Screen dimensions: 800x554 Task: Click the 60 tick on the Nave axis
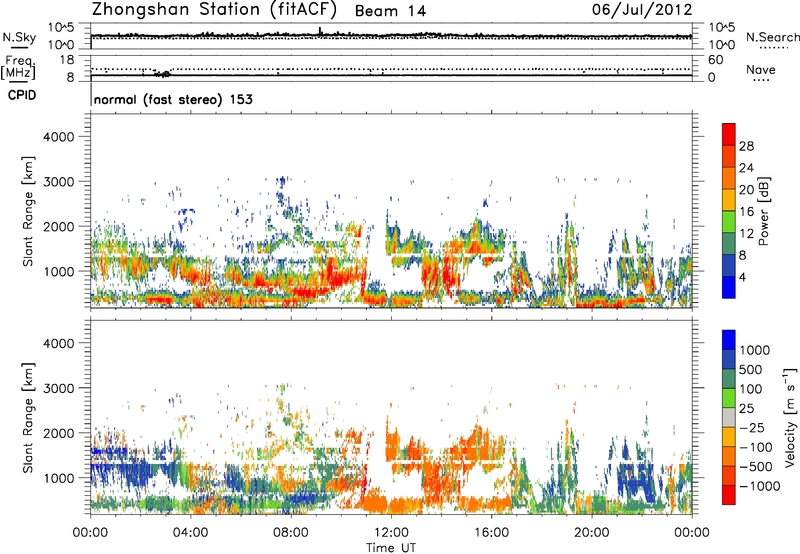pos(716,60)
